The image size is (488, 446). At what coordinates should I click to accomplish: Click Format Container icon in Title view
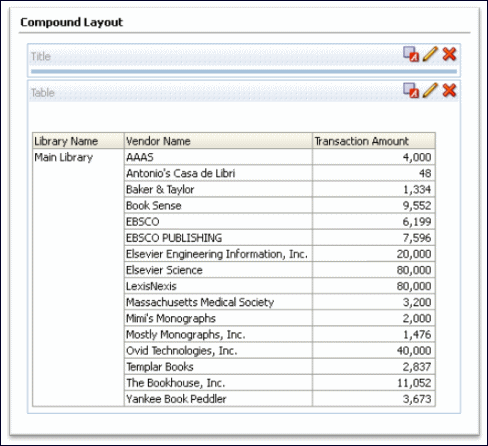click(411, 54)
